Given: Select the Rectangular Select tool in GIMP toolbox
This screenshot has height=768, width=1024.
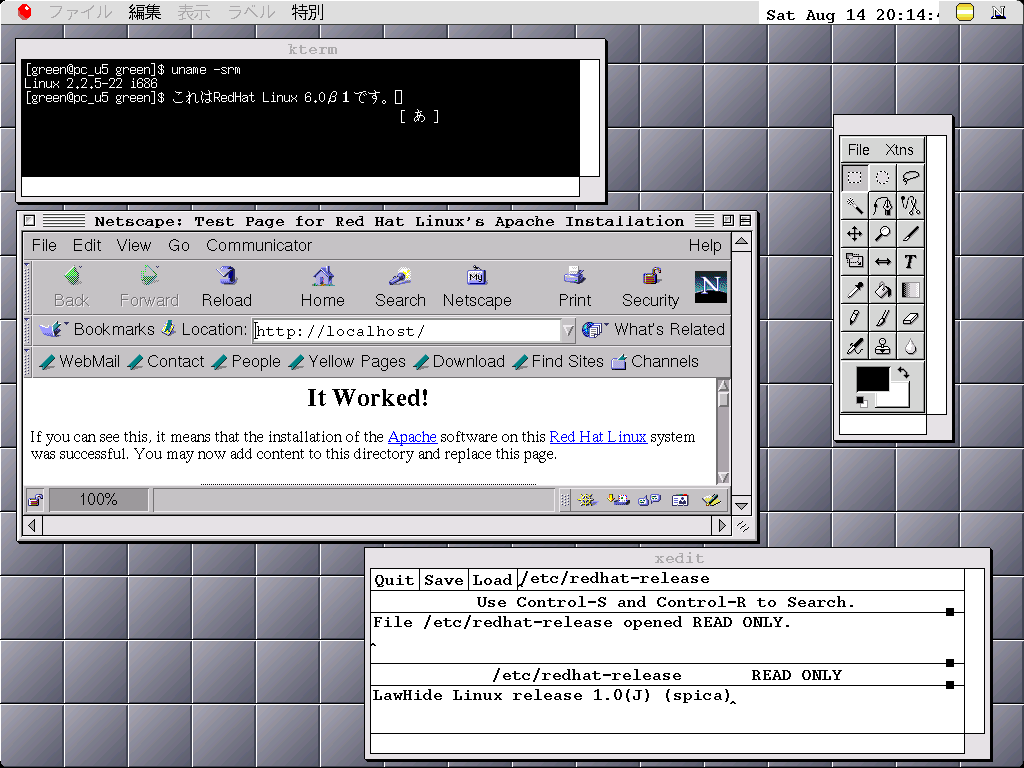Looking at the screenshot, I should (854, 178).
